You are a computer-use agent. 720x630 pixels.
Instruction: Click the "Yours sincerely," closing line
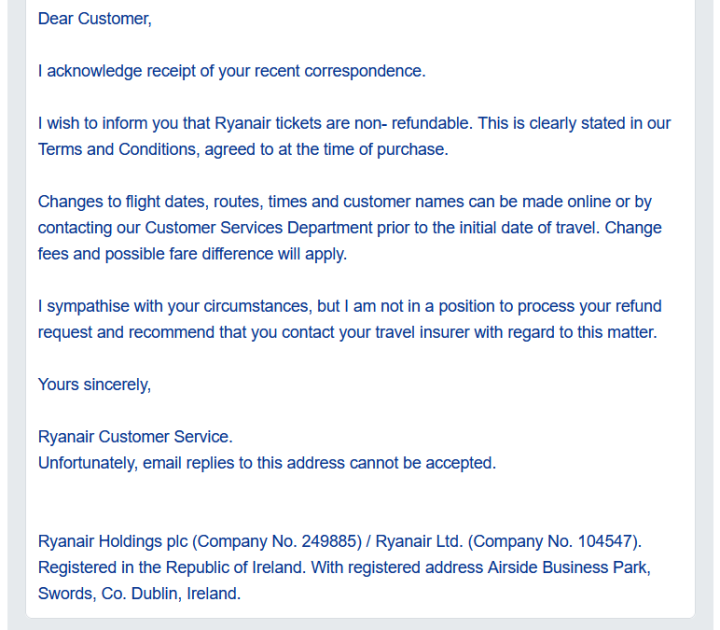pos(95,385)
